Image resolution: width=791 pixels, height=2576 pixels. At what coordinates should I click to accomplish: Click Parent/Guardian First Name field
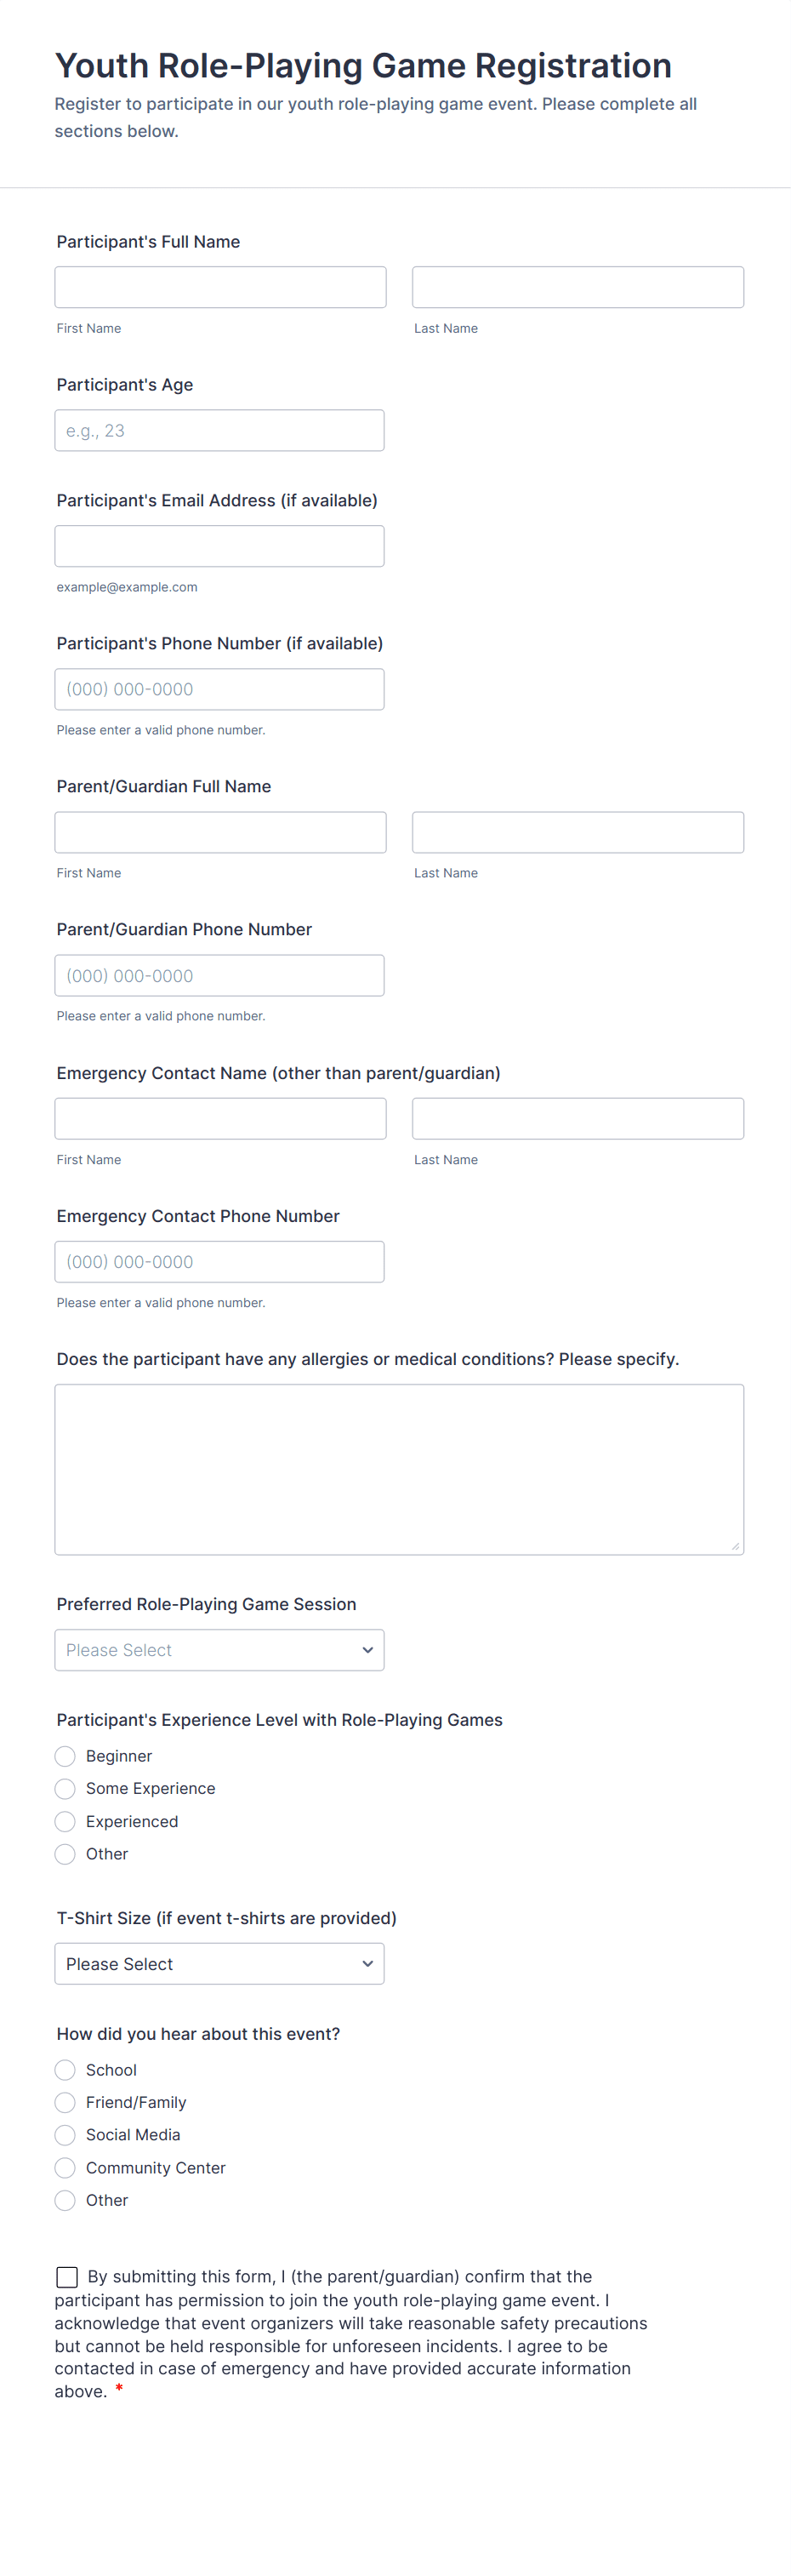220,832
